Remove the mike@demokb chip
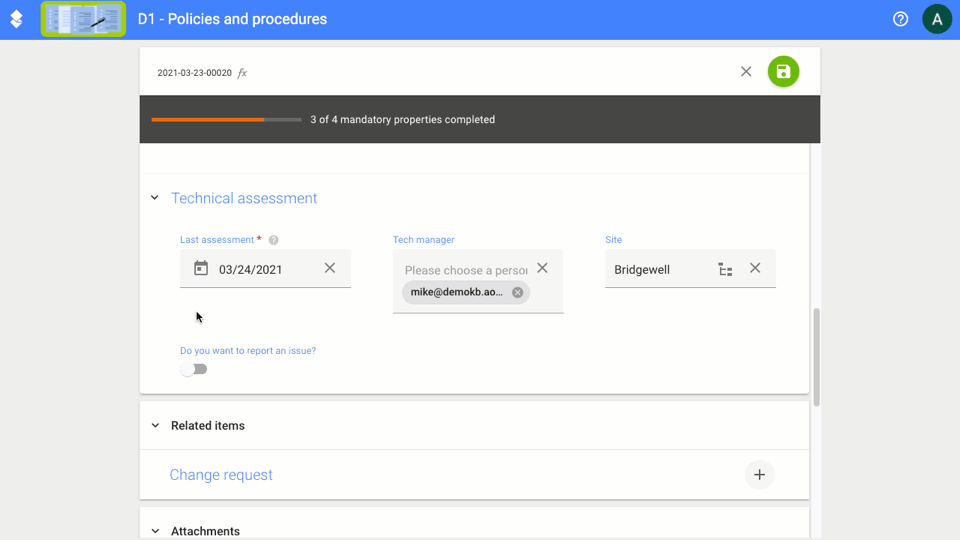This screenshot has width=960, height=540. point(517,293)
